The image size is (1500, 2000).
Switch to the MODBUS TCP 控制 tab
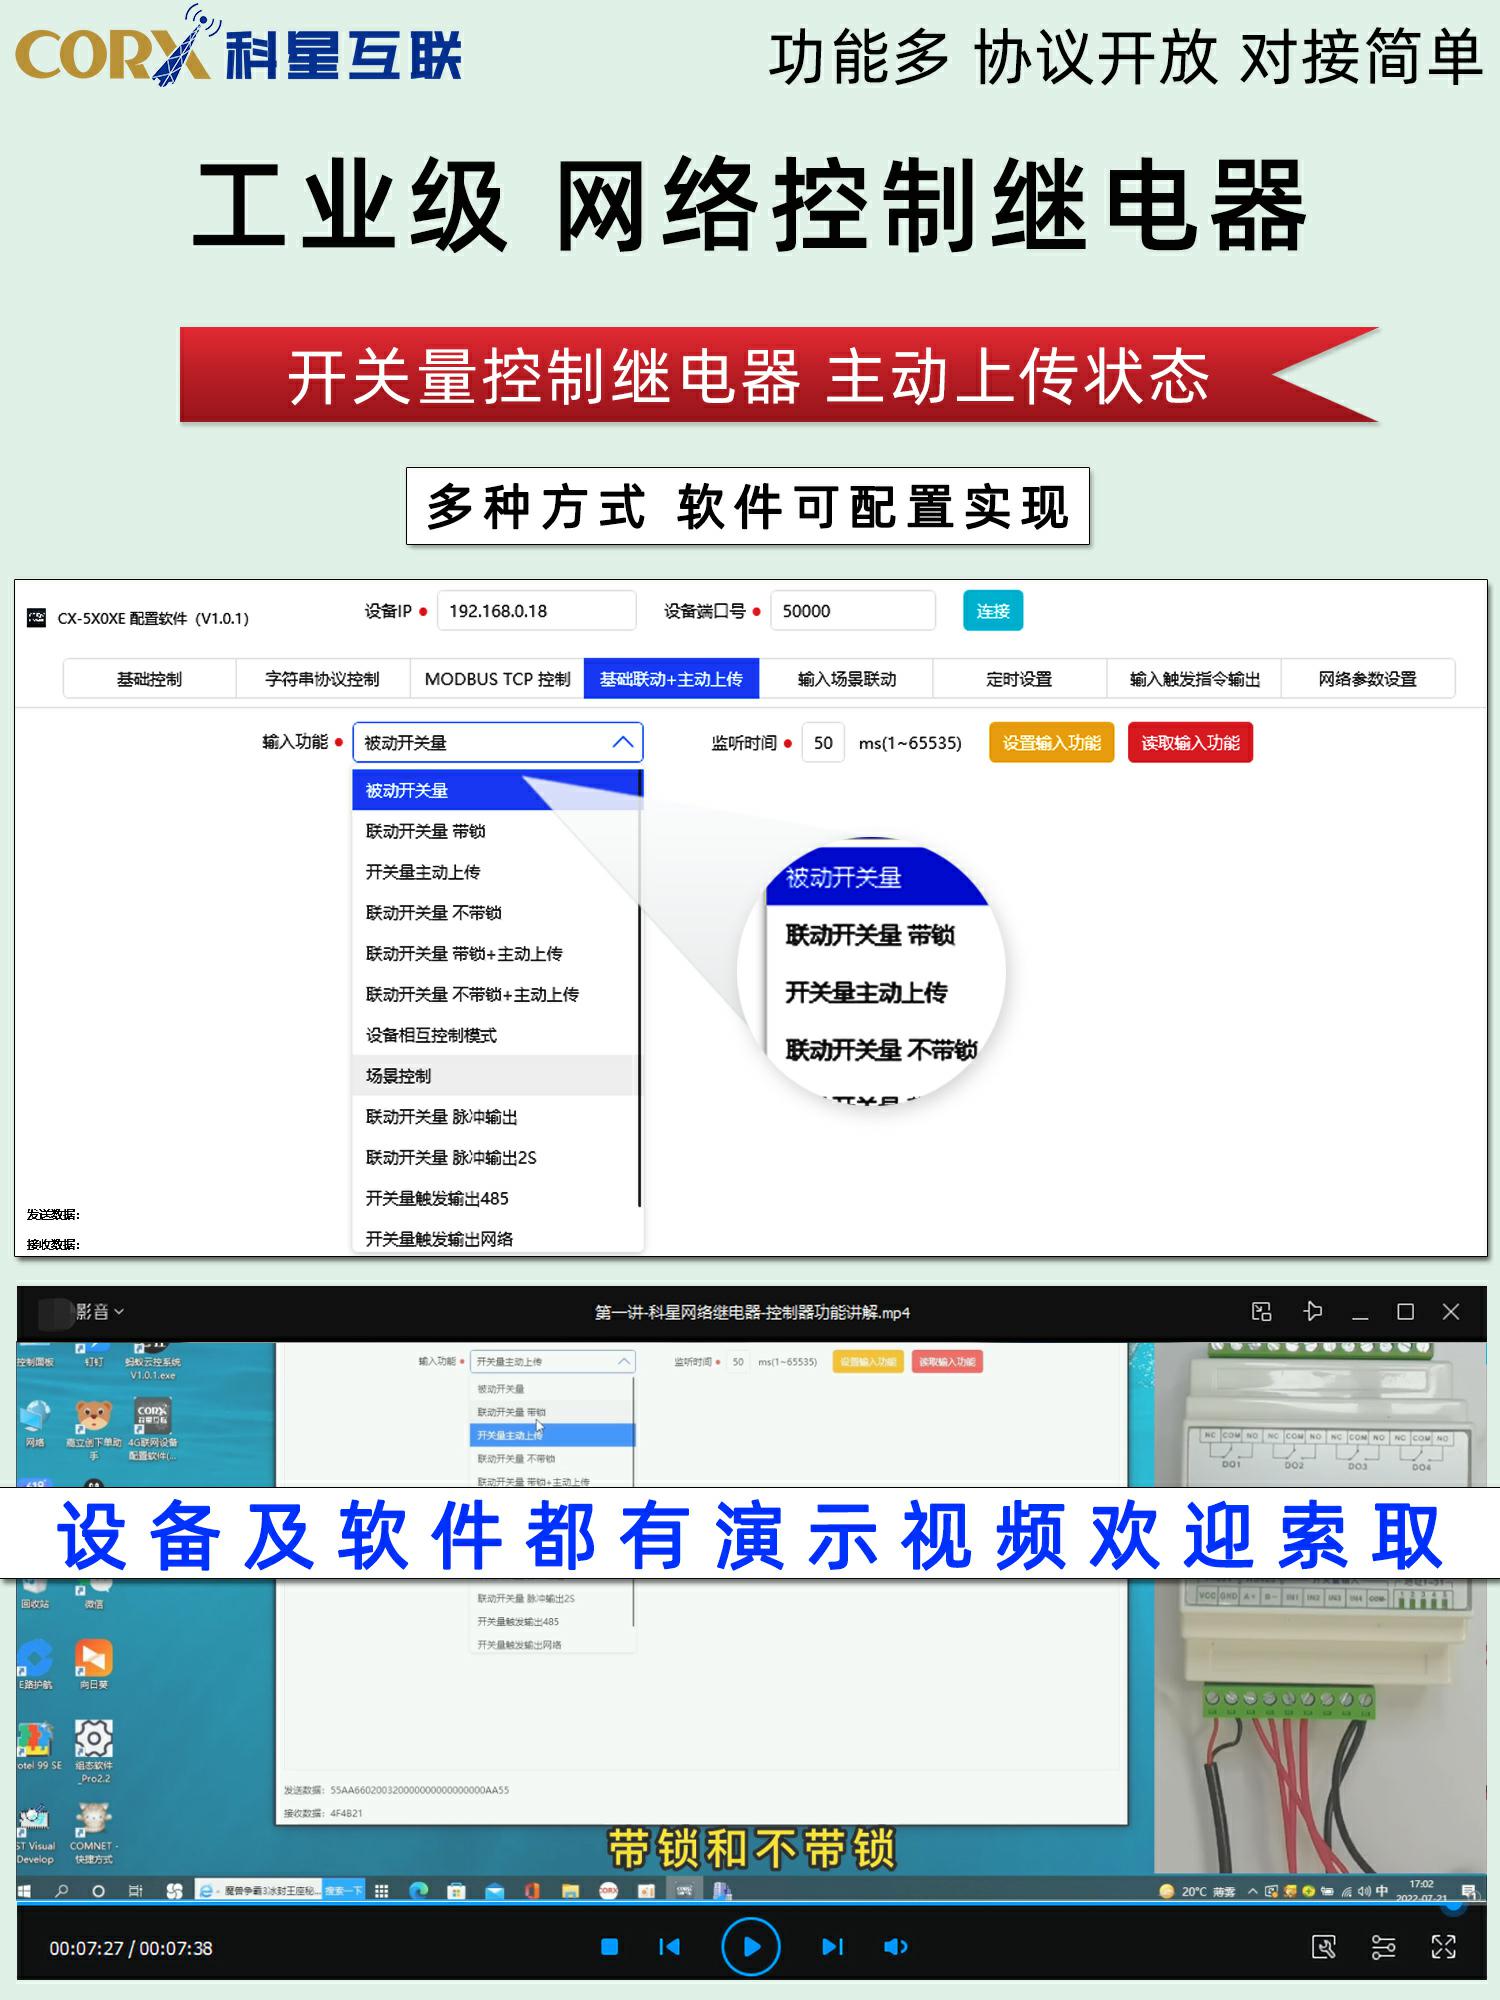click(x=497, y=679)
